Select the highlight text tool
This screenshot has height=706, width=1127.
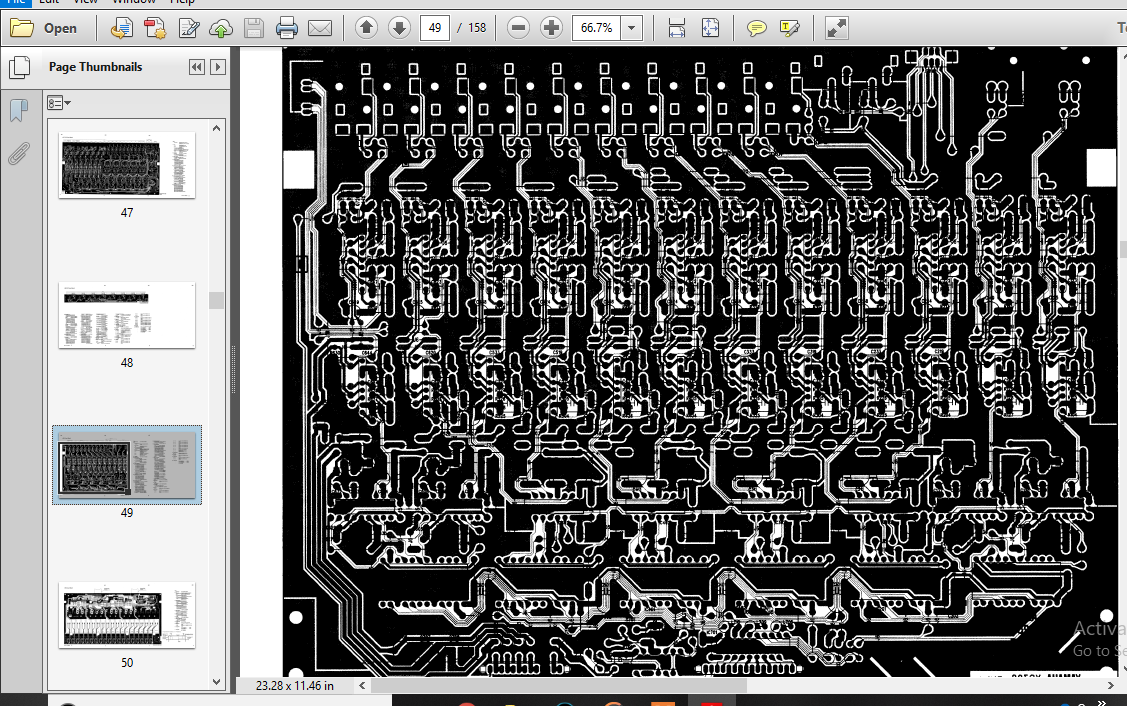coord(789,28)
